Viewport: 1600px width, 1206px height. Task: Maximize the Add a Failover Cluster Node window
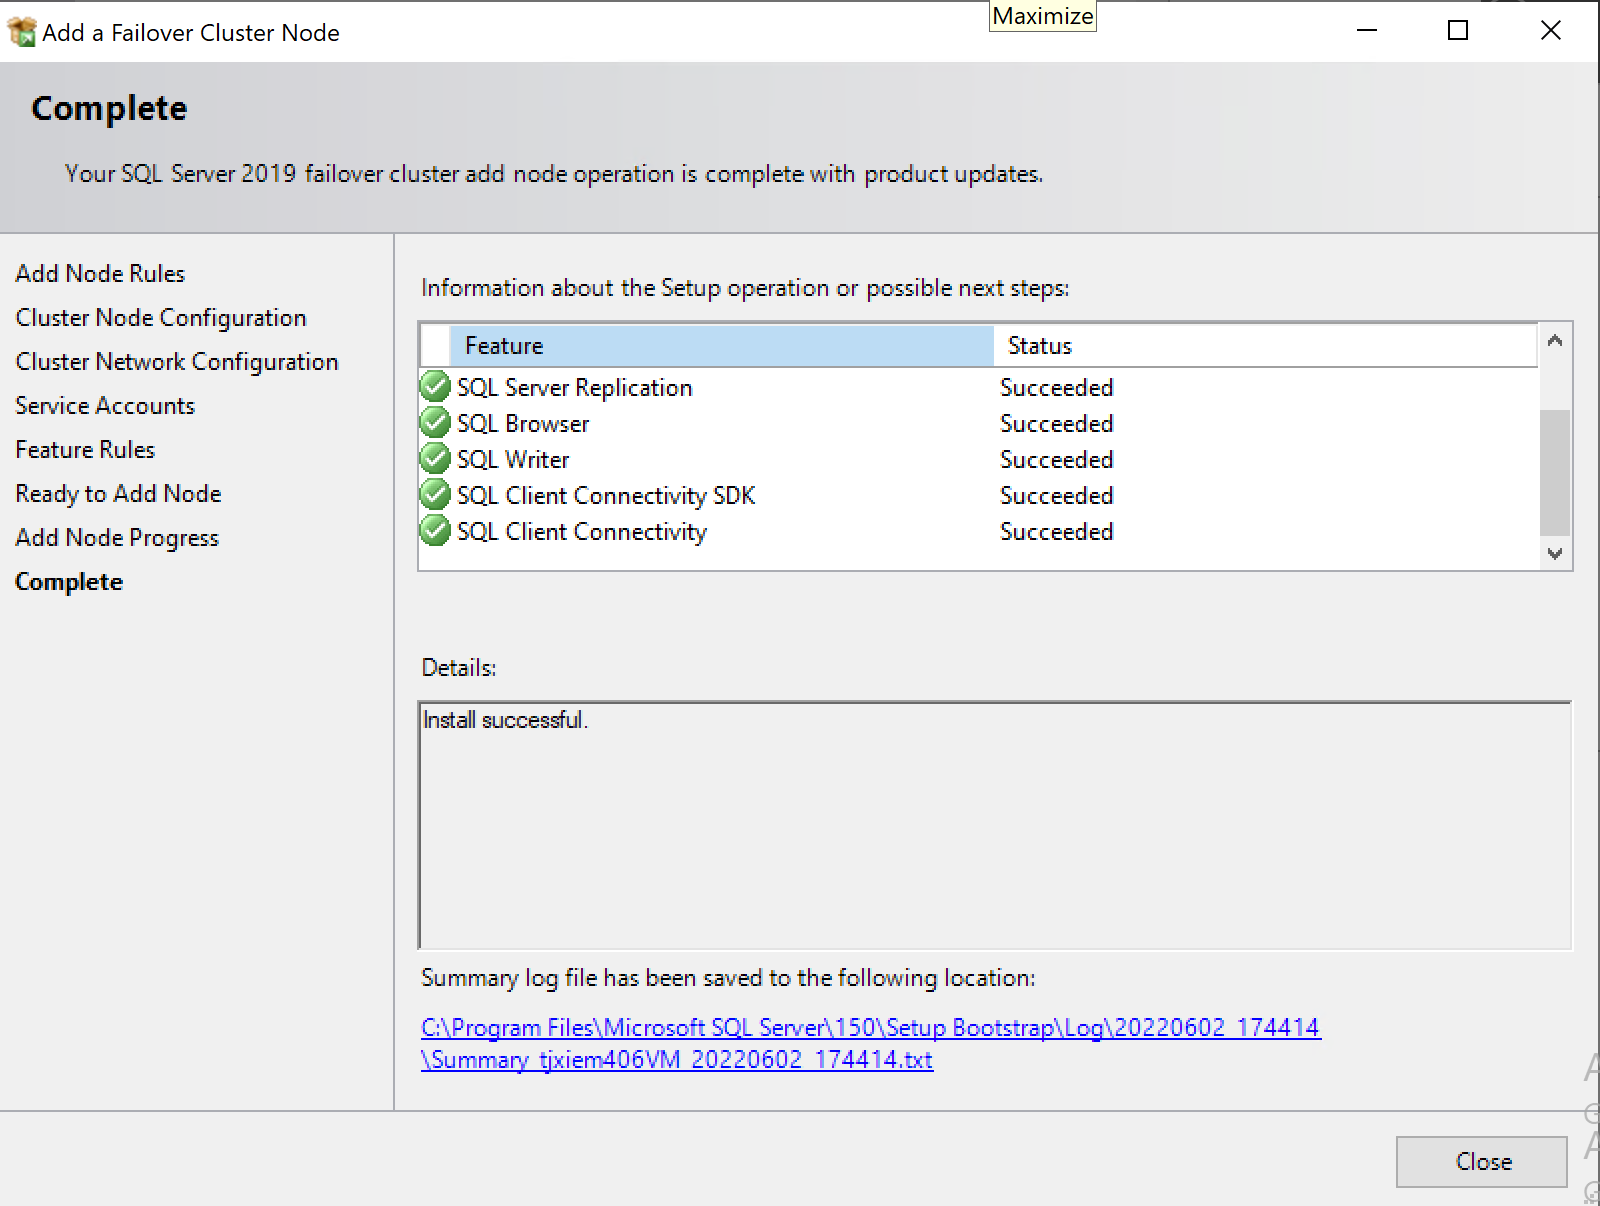point(1458,31)
